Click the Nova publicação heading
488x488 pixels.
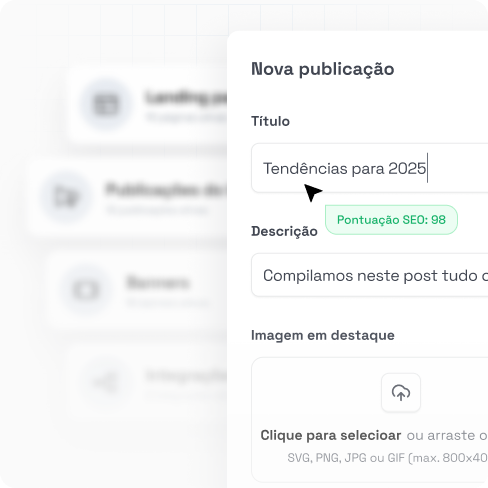click(x=323, y=69)
